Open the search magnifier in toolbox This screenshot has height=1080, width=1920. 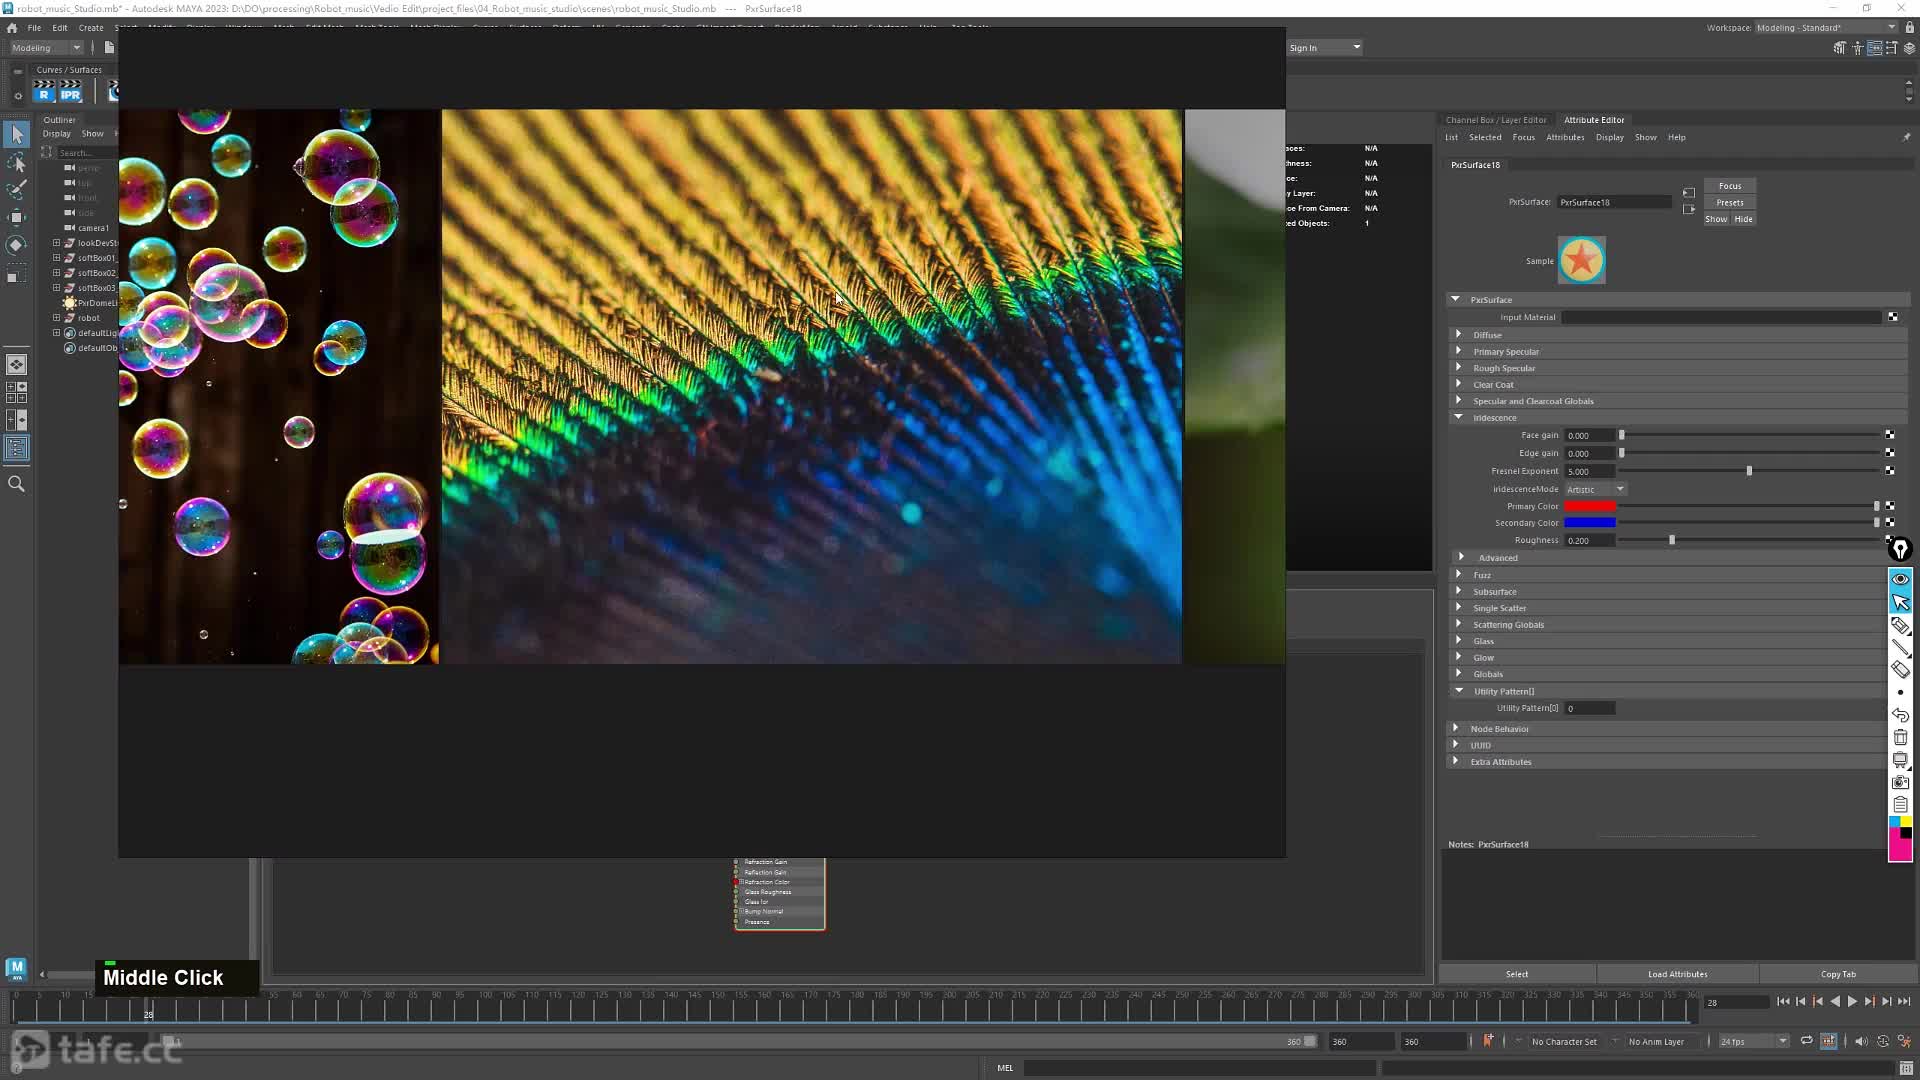[x=17, y=484]
